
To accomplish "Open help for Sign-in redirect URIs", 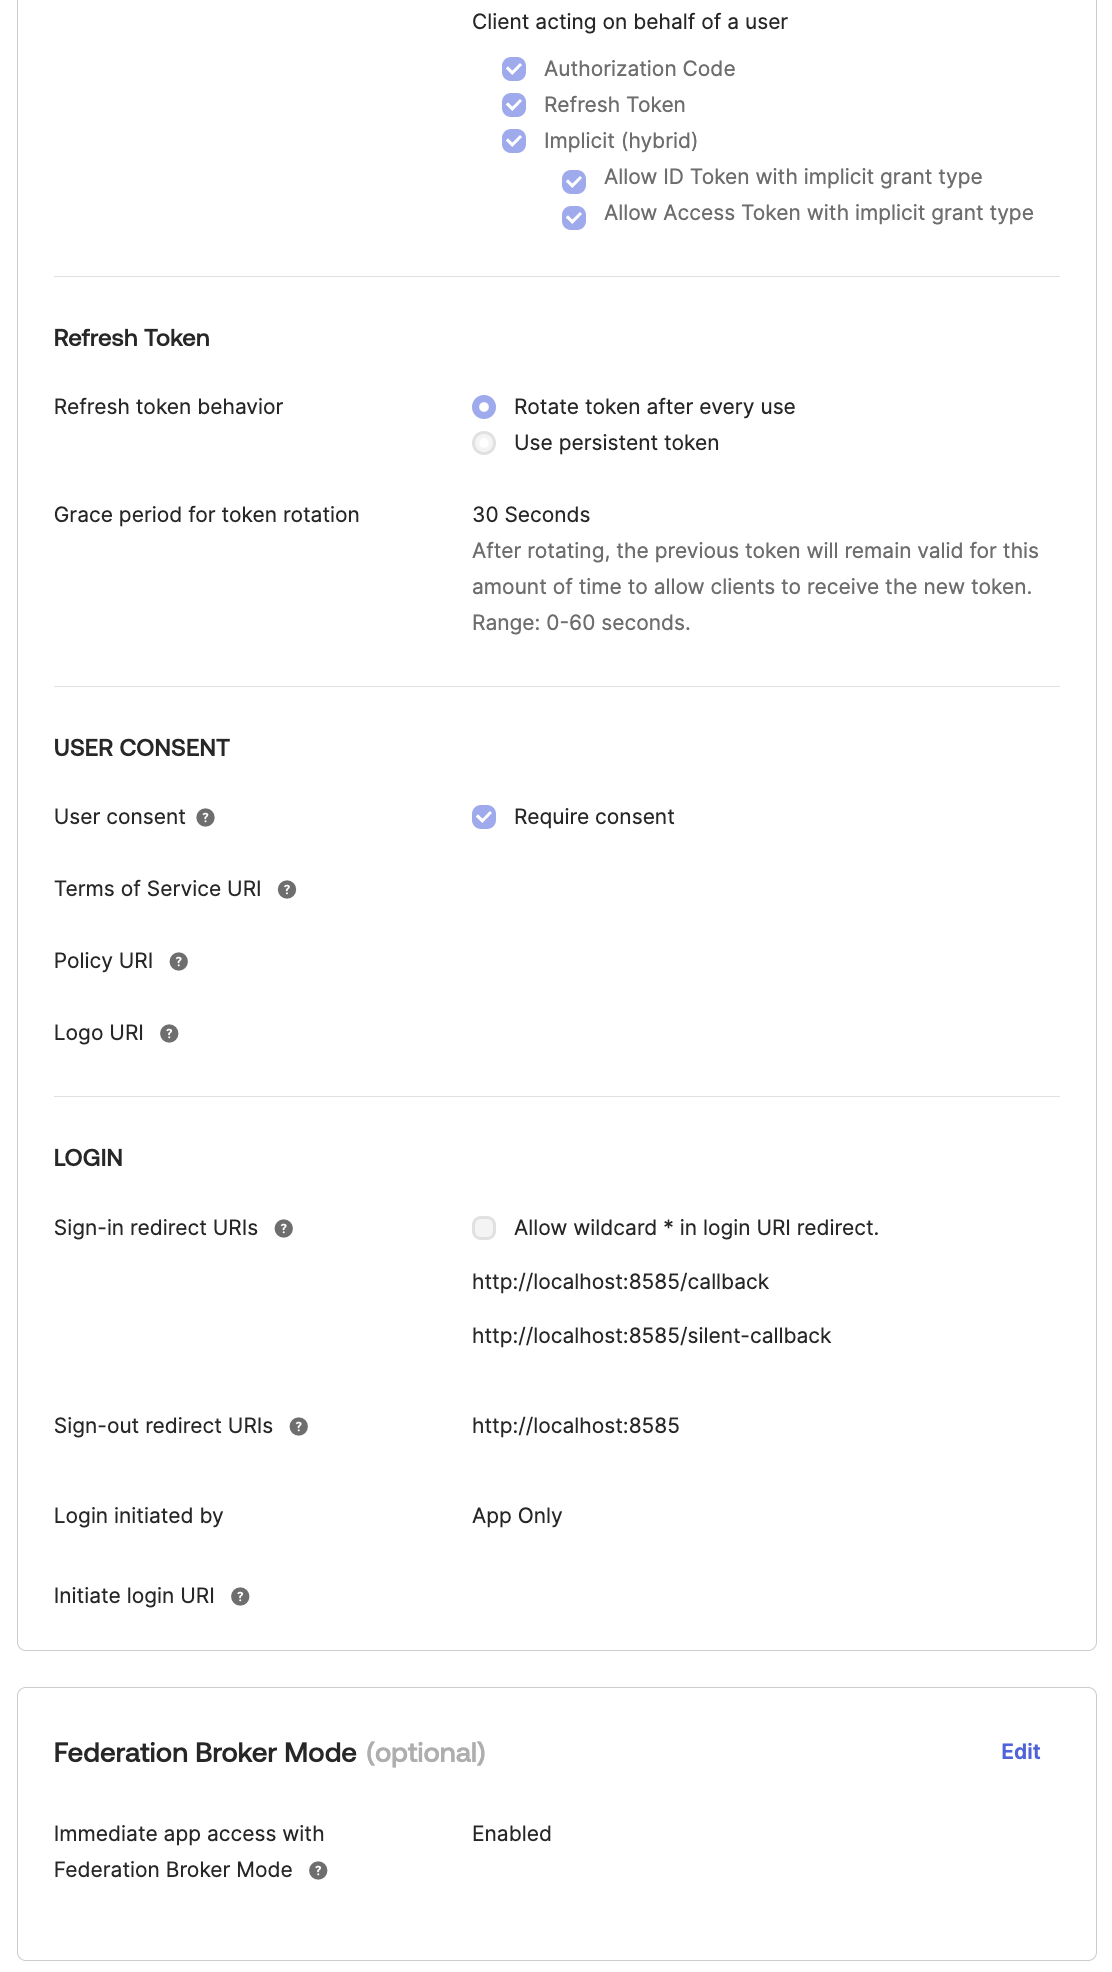I will 283,1228.
